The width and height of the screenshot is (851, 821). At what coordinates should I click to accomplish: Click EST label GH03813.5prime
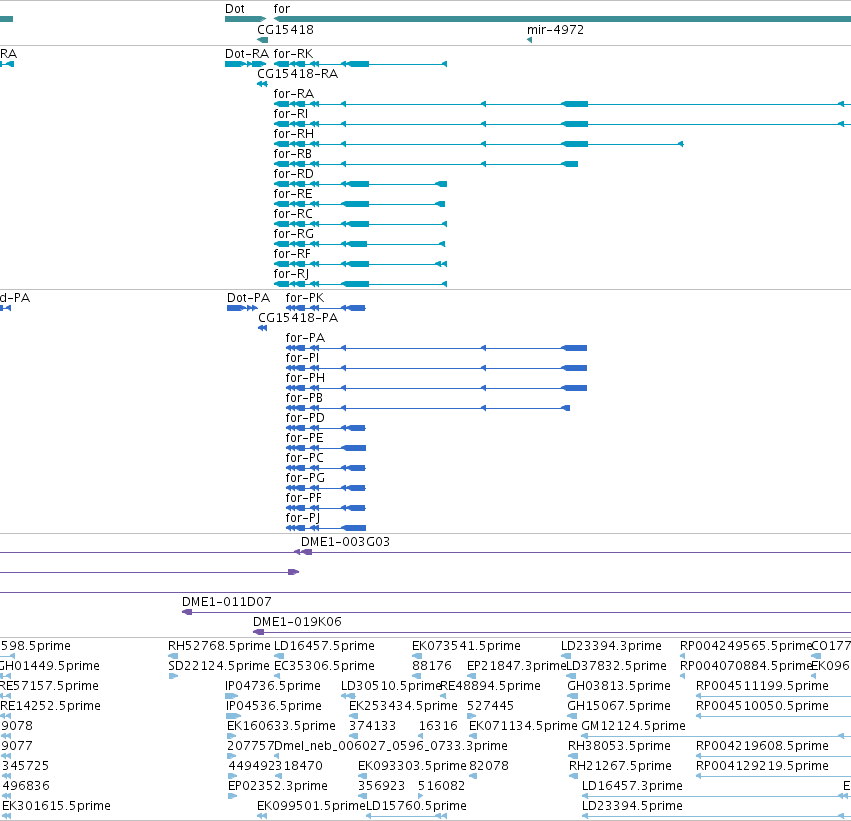tap(619, 686)
